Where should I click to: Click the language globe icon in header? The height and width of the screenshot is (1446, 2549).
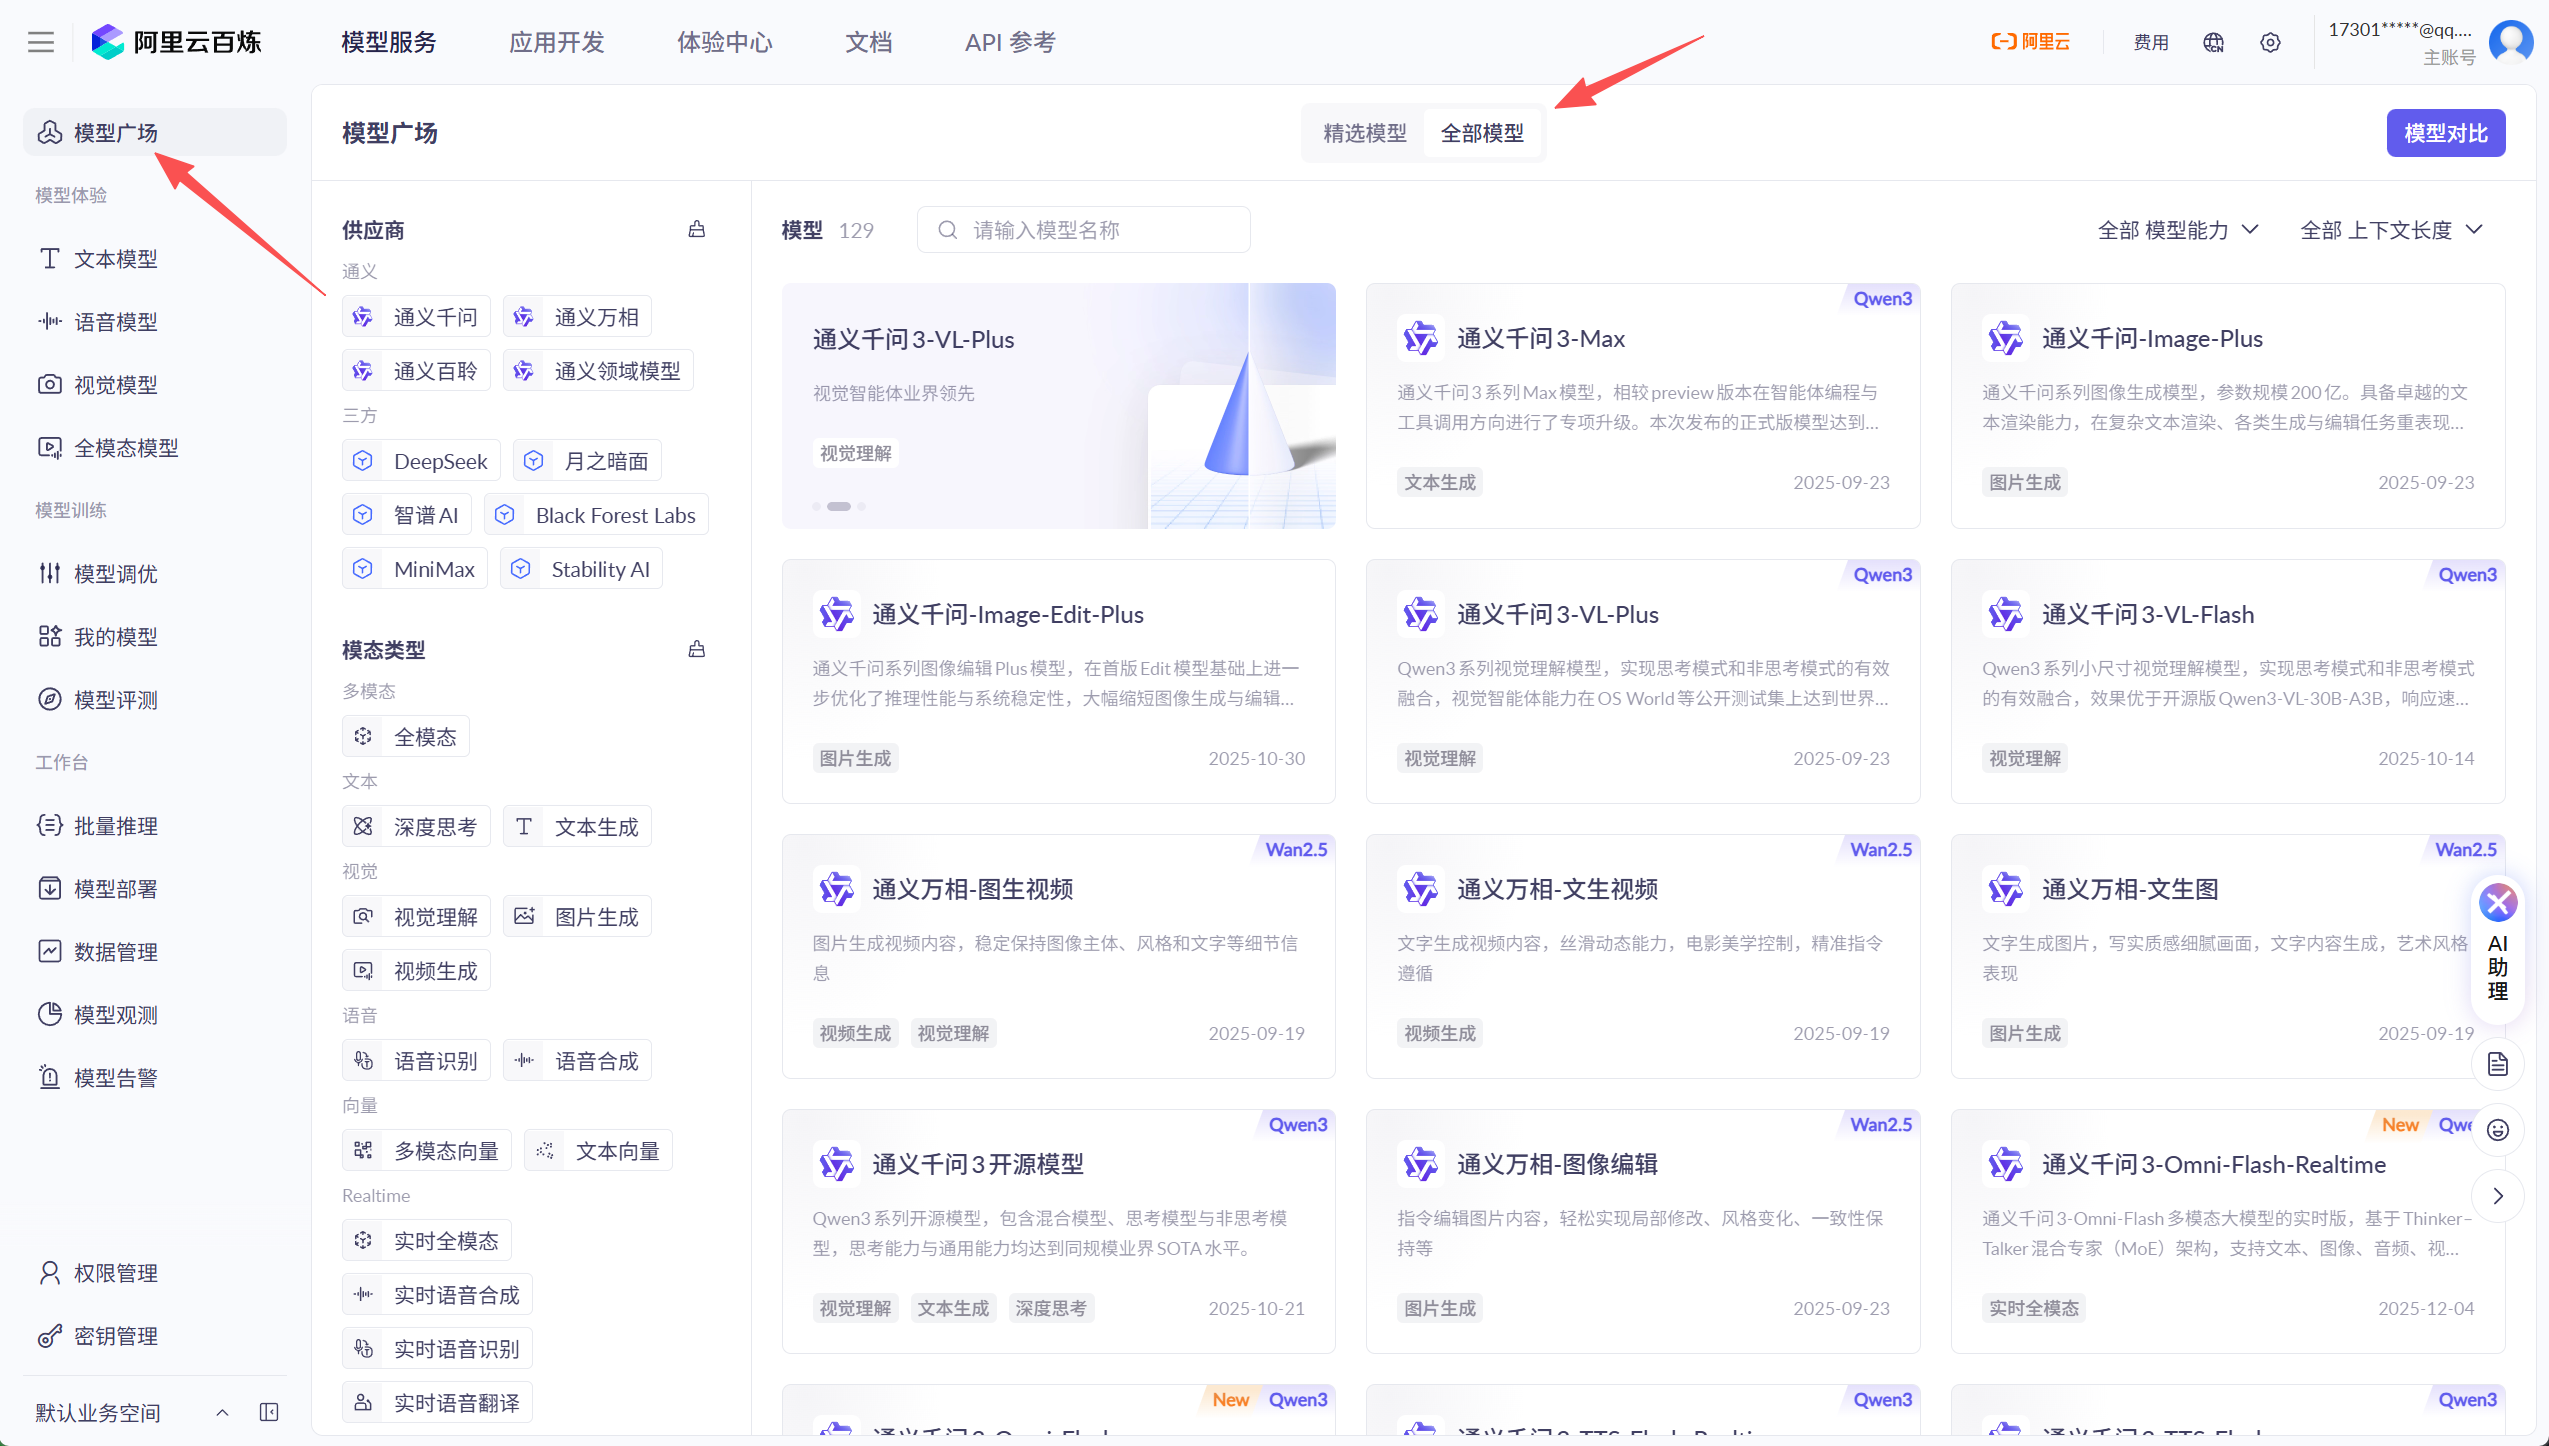point(2213,42)
